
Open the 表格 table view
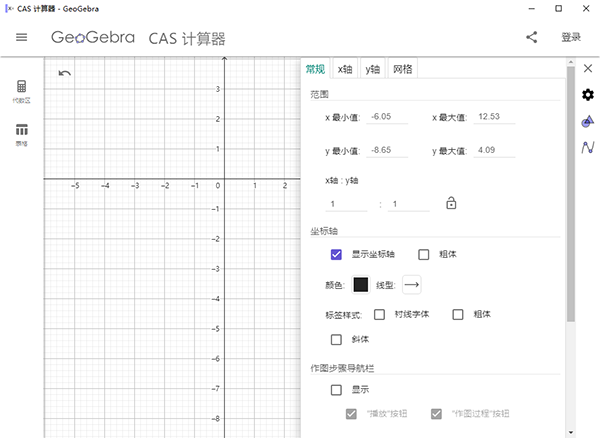pos(21,133)
